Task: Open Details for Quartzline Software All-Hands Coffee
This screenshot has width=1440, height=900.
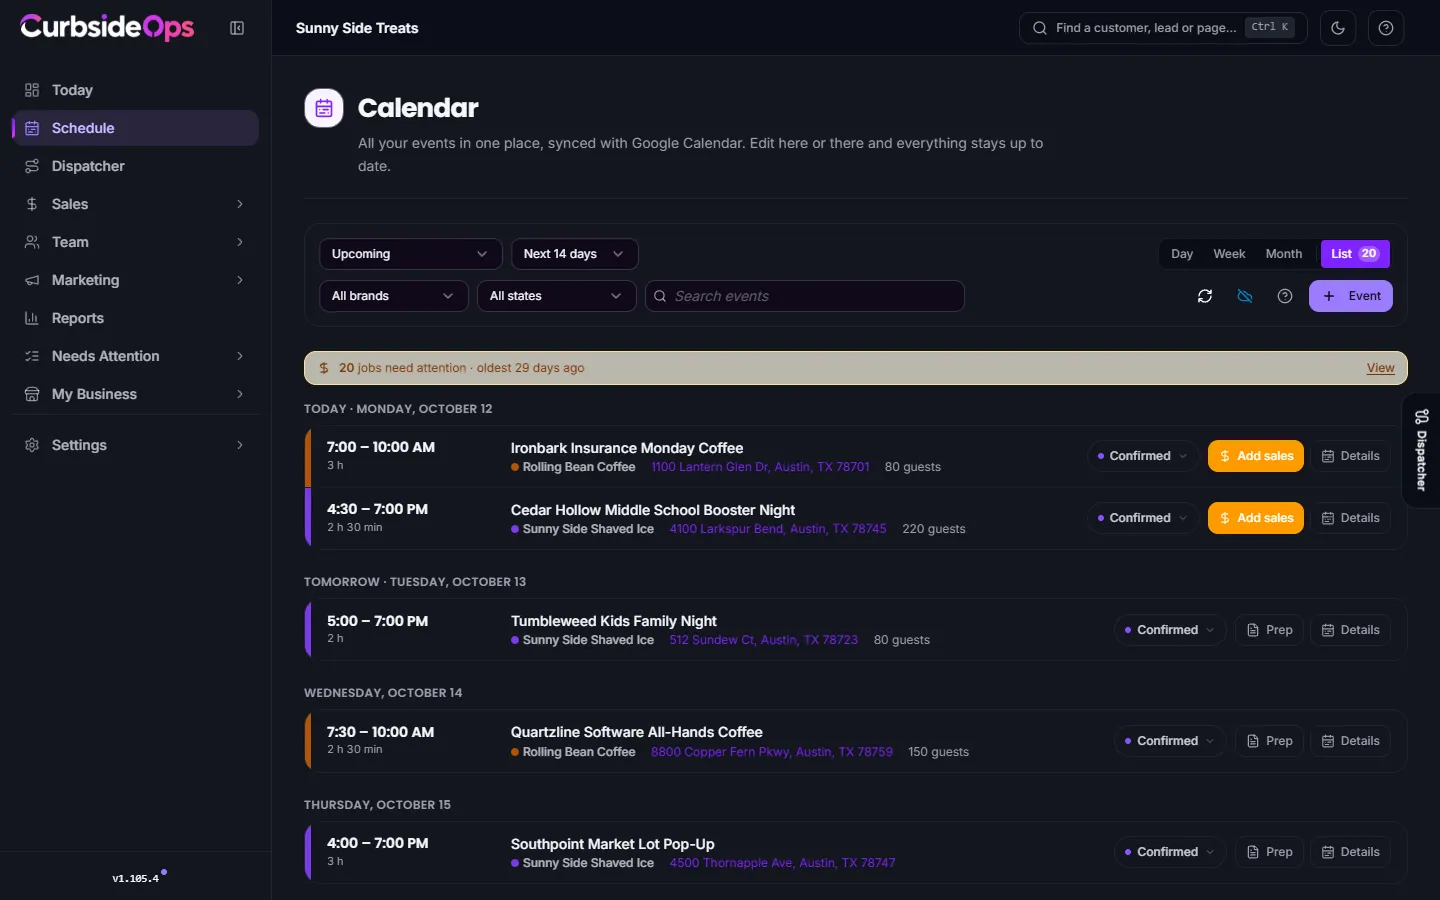Action: [x=1350, y=741]
